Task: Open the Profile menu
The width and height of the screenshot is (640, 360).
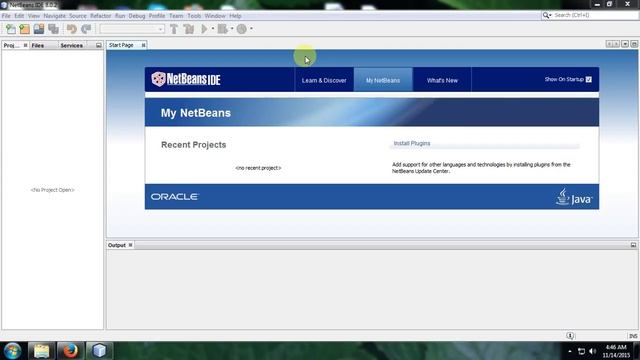Action: pos(157,16)
